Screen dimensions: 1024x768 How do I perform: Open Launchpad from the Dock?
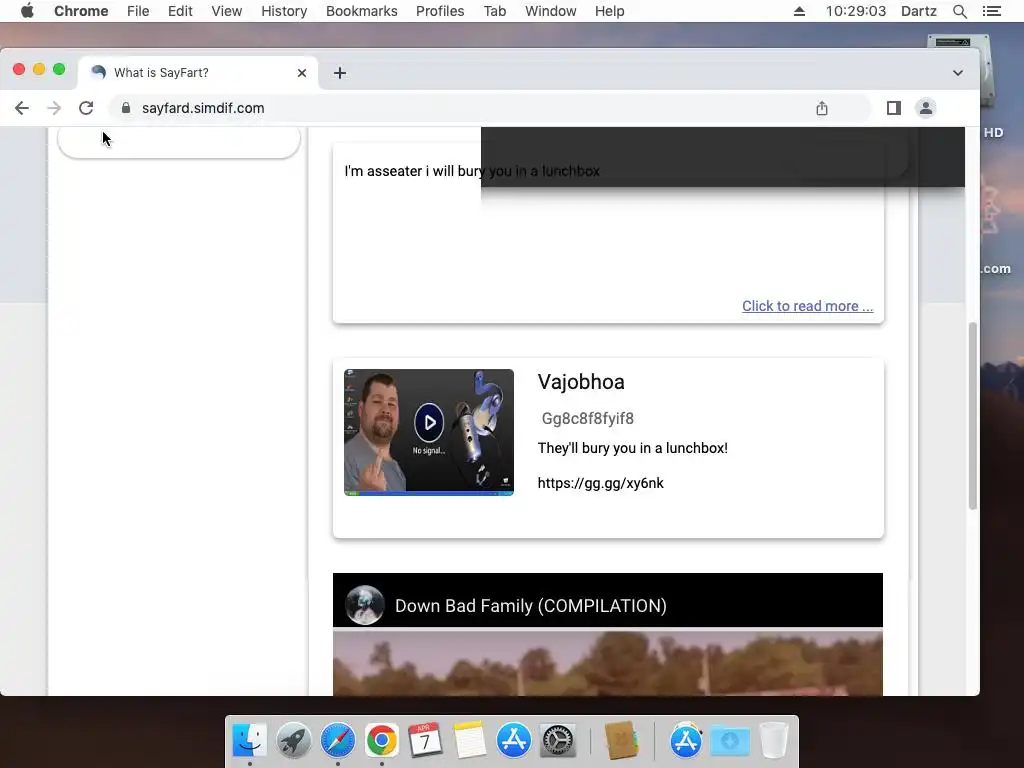click(x=293, y=741)
